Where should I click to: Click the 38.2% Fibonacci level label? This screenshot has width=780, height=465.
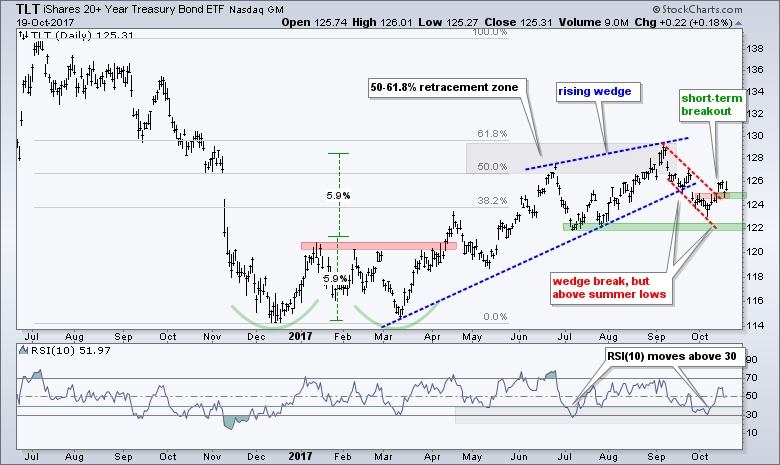(x=492, y=201)
